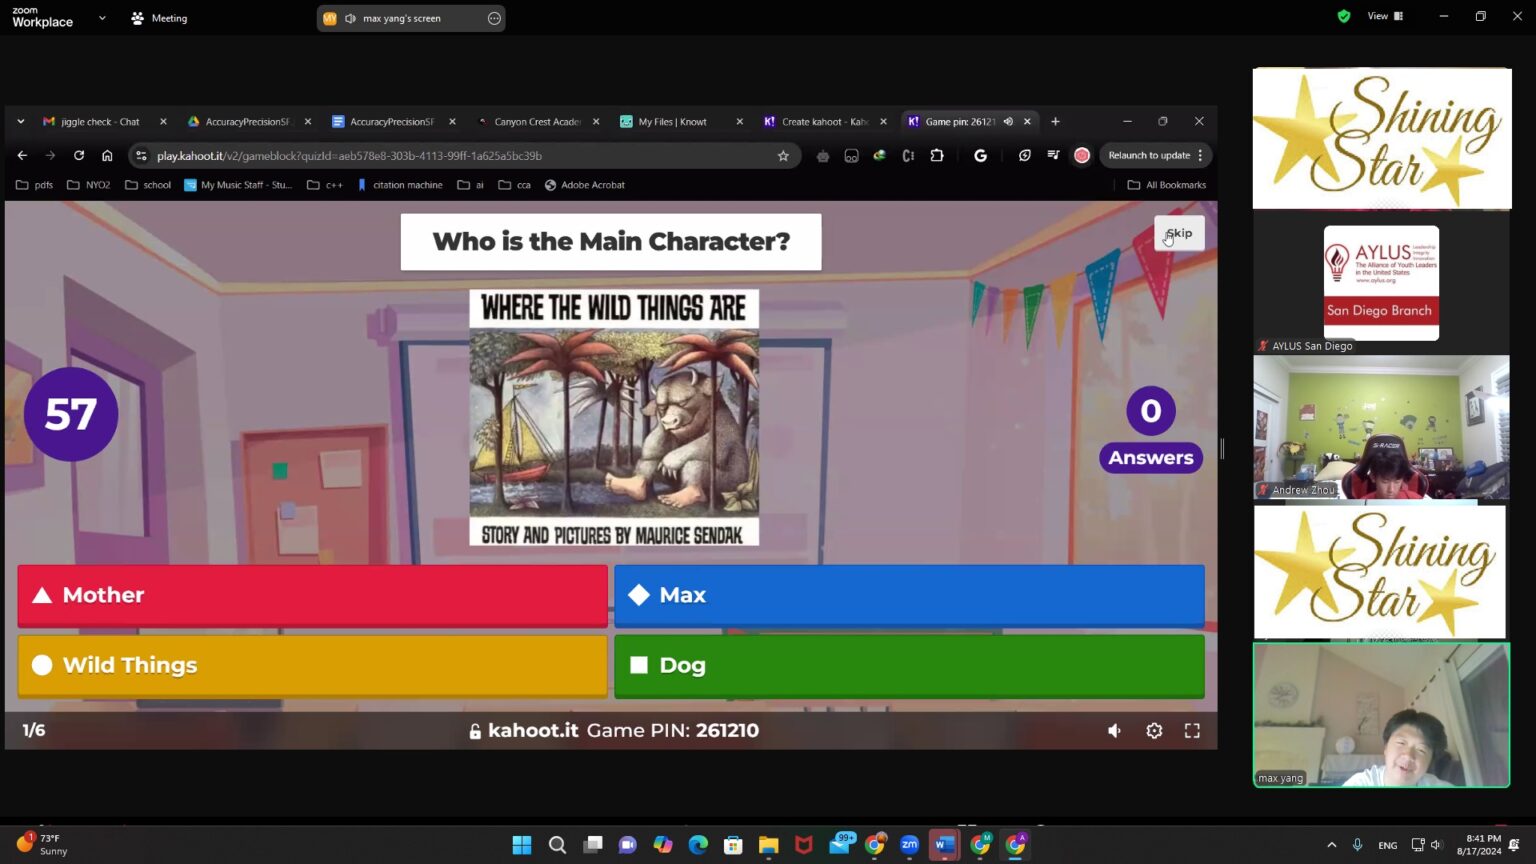Open the citation machine bookmark

tap(399, 185)
